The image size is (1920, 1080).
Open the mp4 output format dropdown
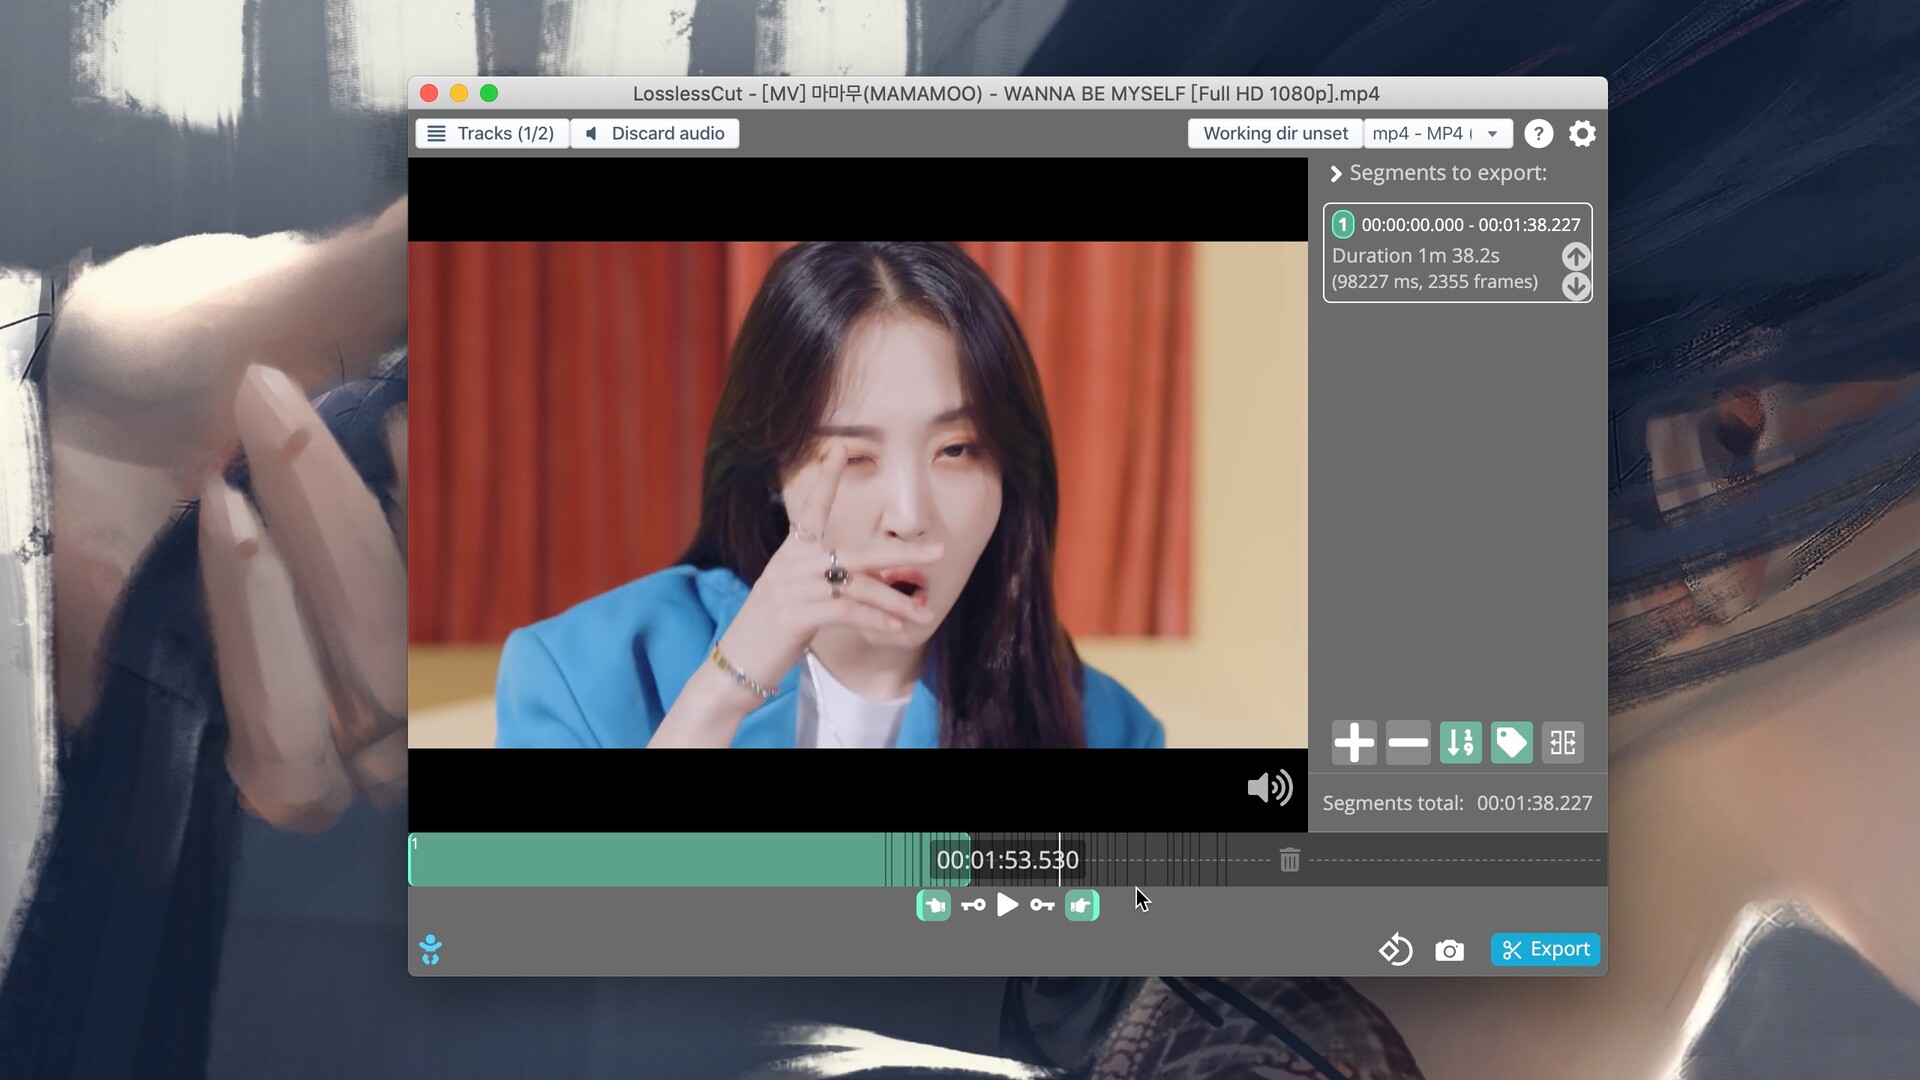[x=1437, y=133]
